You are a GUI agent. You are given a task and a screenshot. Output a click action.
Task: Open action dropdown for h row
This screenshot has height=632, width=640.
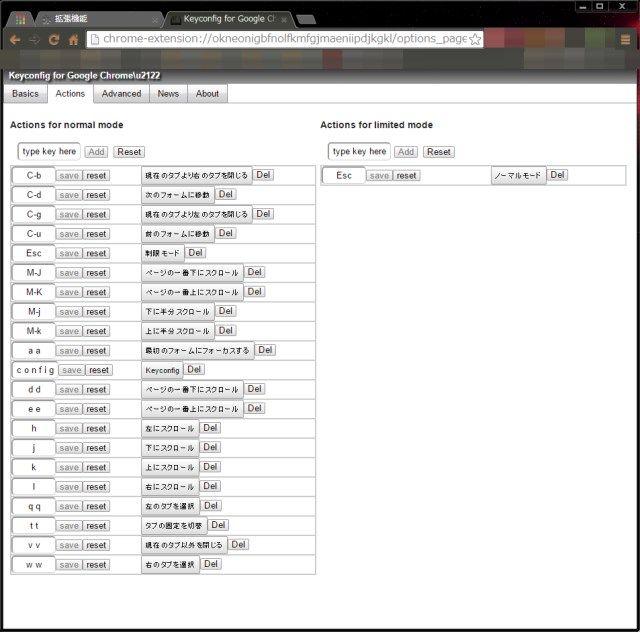pos(170,429)
